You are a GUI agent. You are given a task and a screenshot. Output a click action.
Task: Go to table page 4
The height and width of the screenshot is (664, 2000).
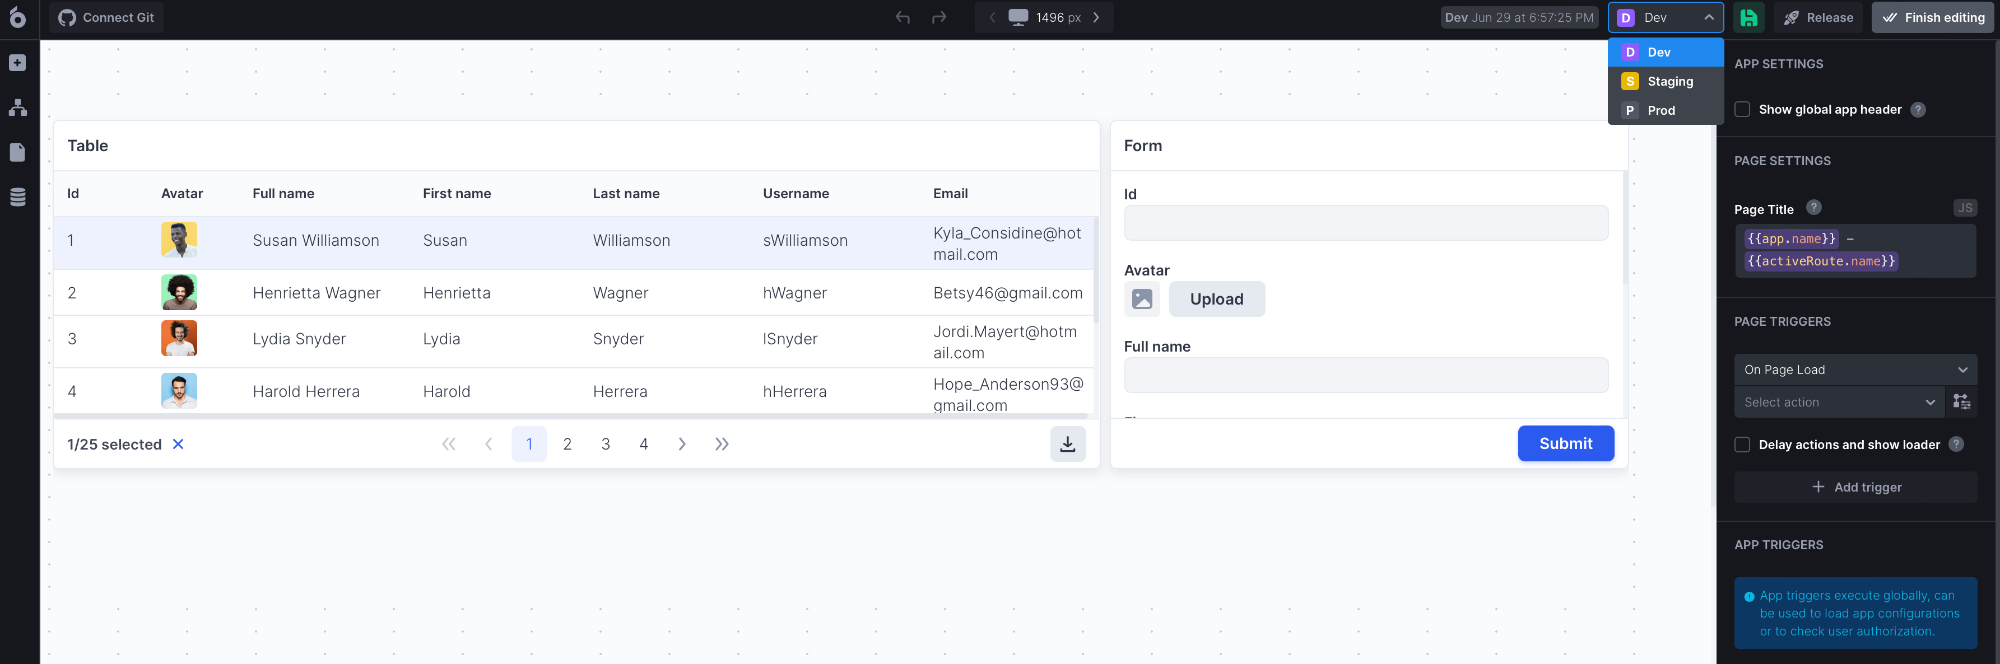[x=644, y=444]
